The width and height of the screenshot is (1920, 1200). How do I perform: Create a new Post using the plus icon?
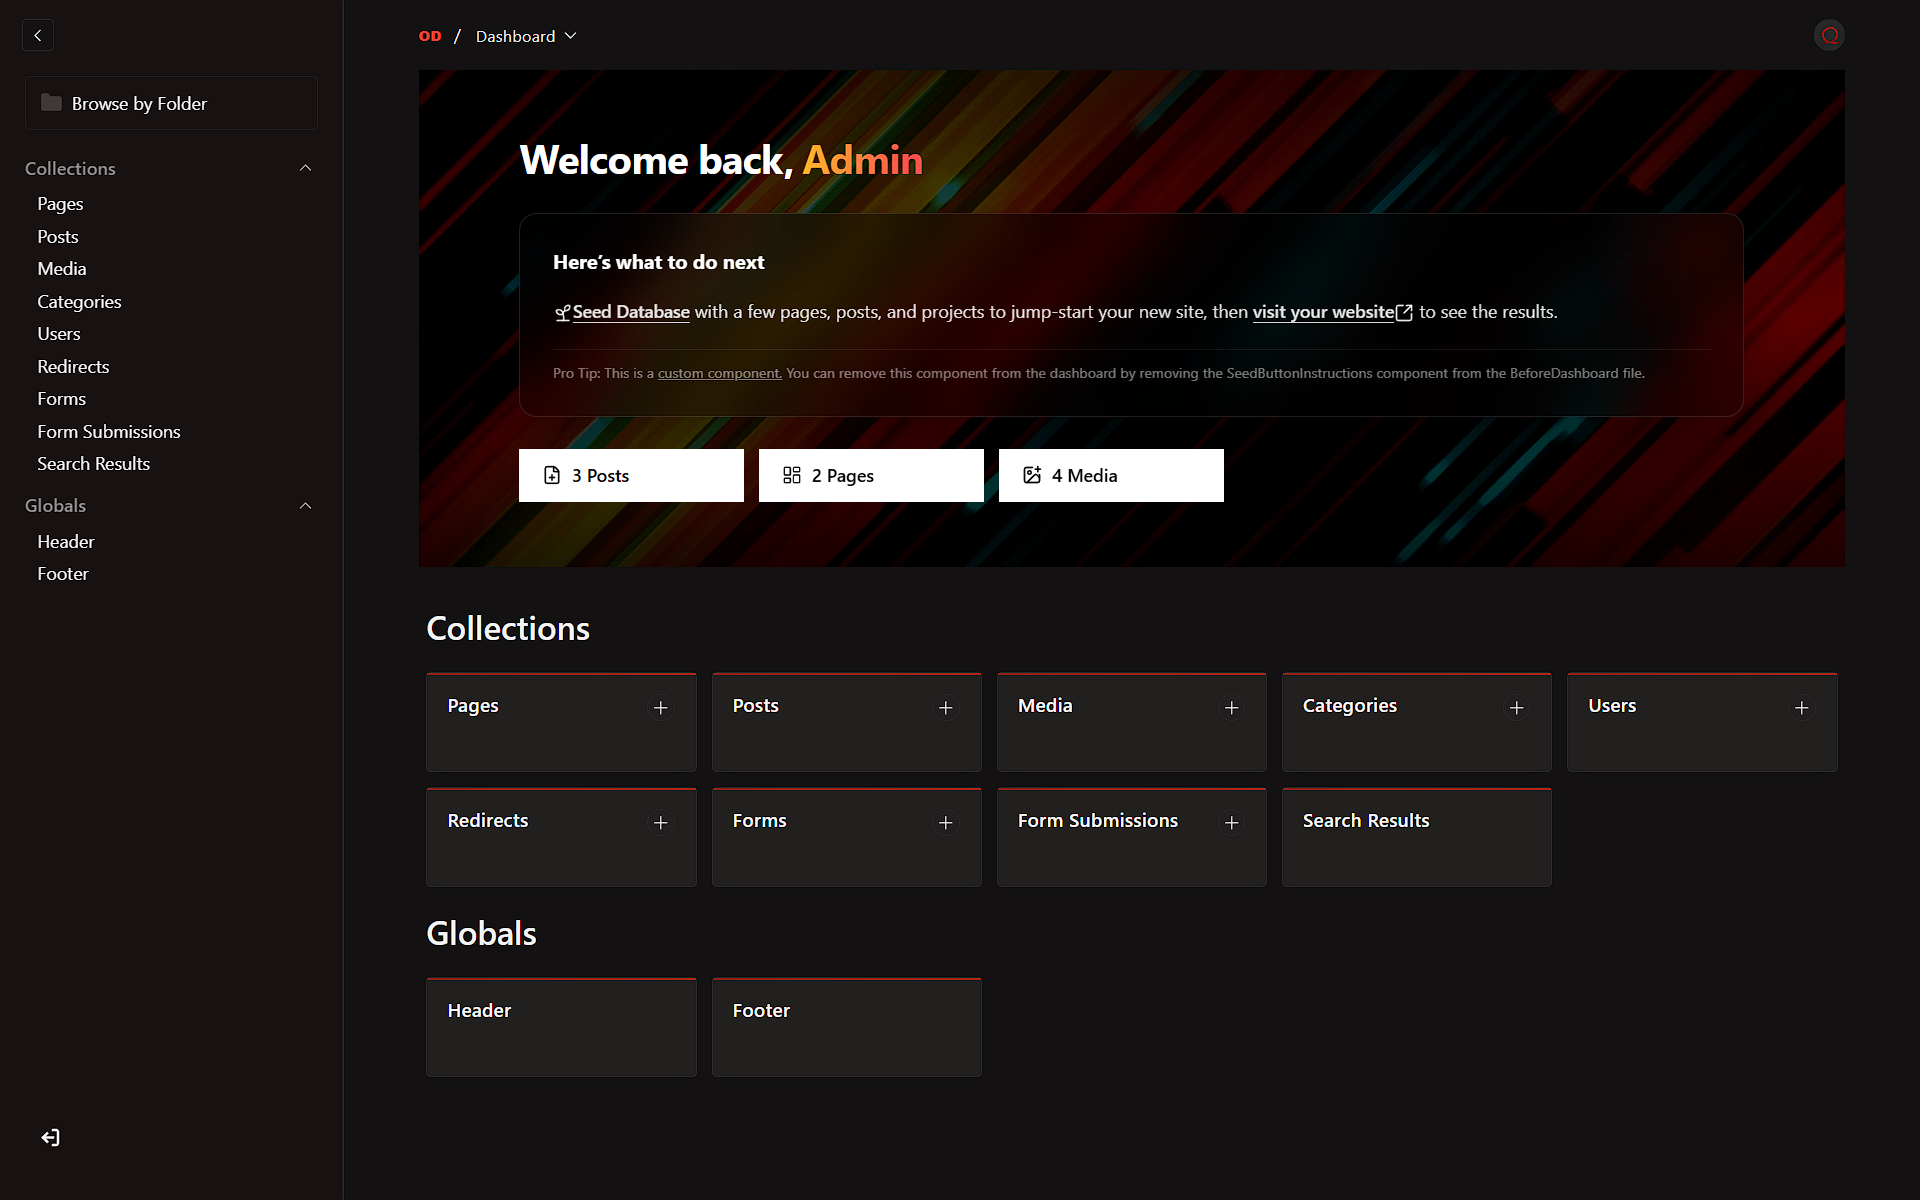click(946, 707)
